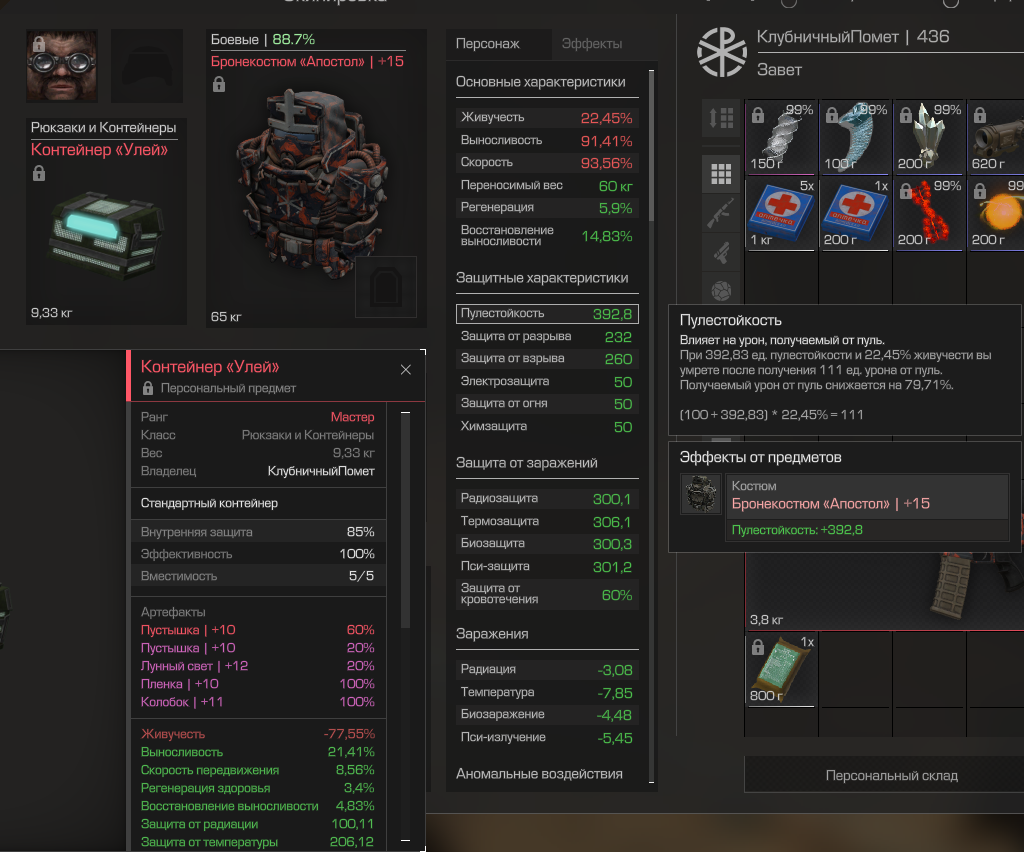
Task: Switch to the Эффекты tab
Action: coord(592,44)
